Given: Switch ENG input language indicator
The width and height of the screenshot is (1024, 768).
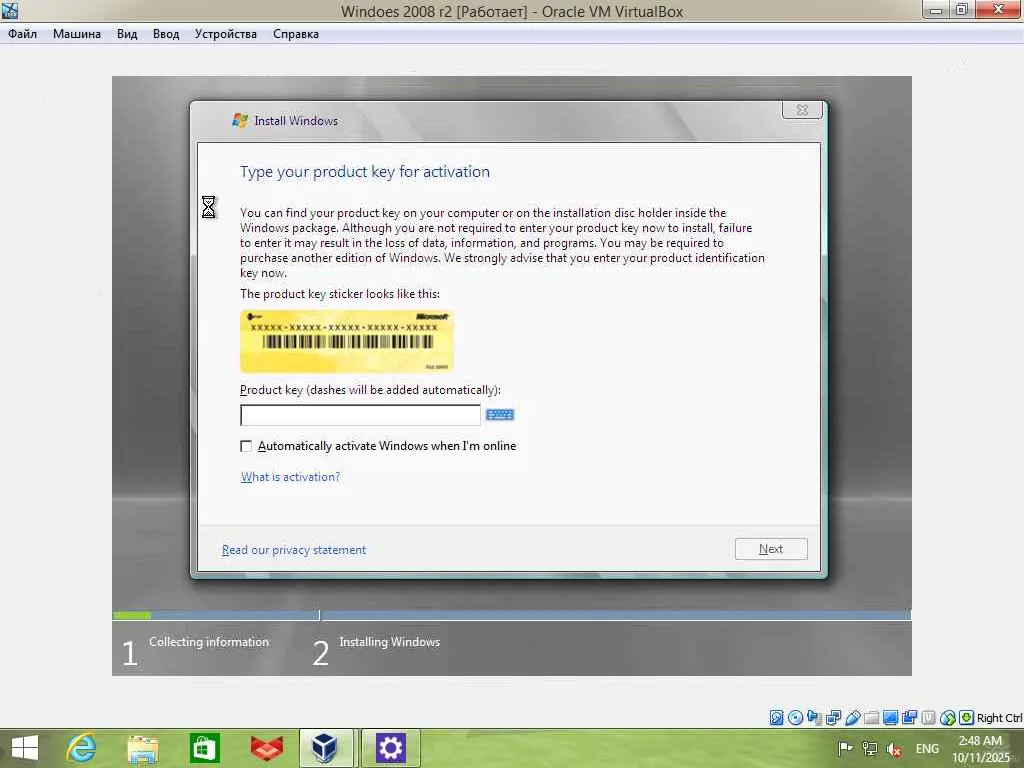Looking at the screenshot, I should [927, 748].
